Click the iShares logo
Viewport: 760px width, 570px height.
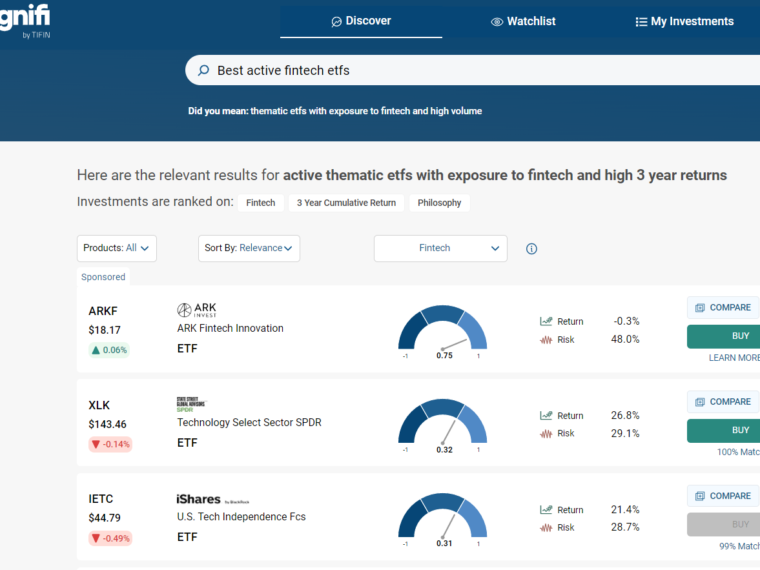pyautogui.click(x=213, y=499)
